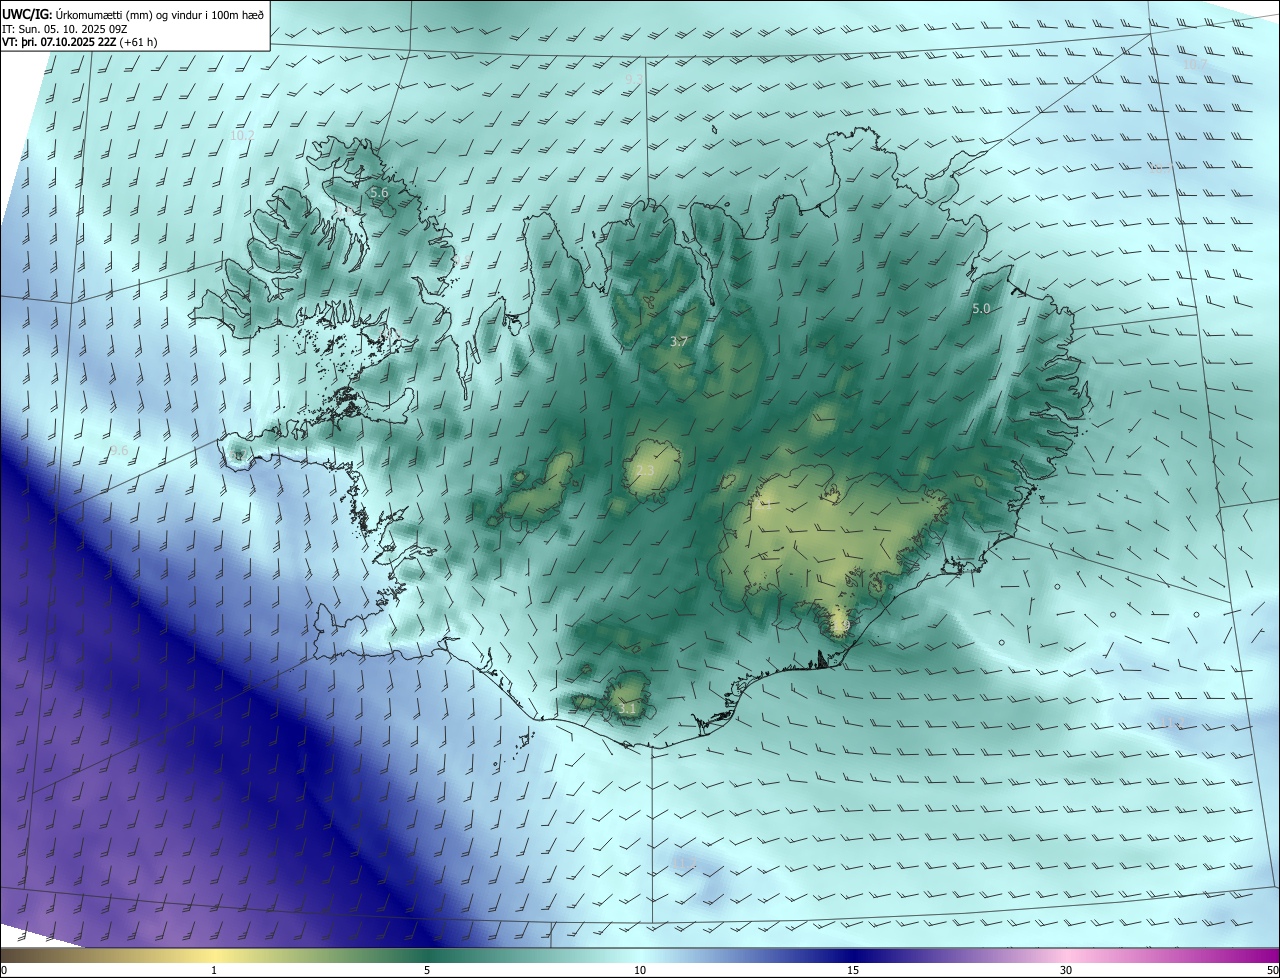This screenshot has height=978, width=1280.
Task: Click the 0 tick on the colorbar
Action: pyautogui.click(x=4, y=970)
